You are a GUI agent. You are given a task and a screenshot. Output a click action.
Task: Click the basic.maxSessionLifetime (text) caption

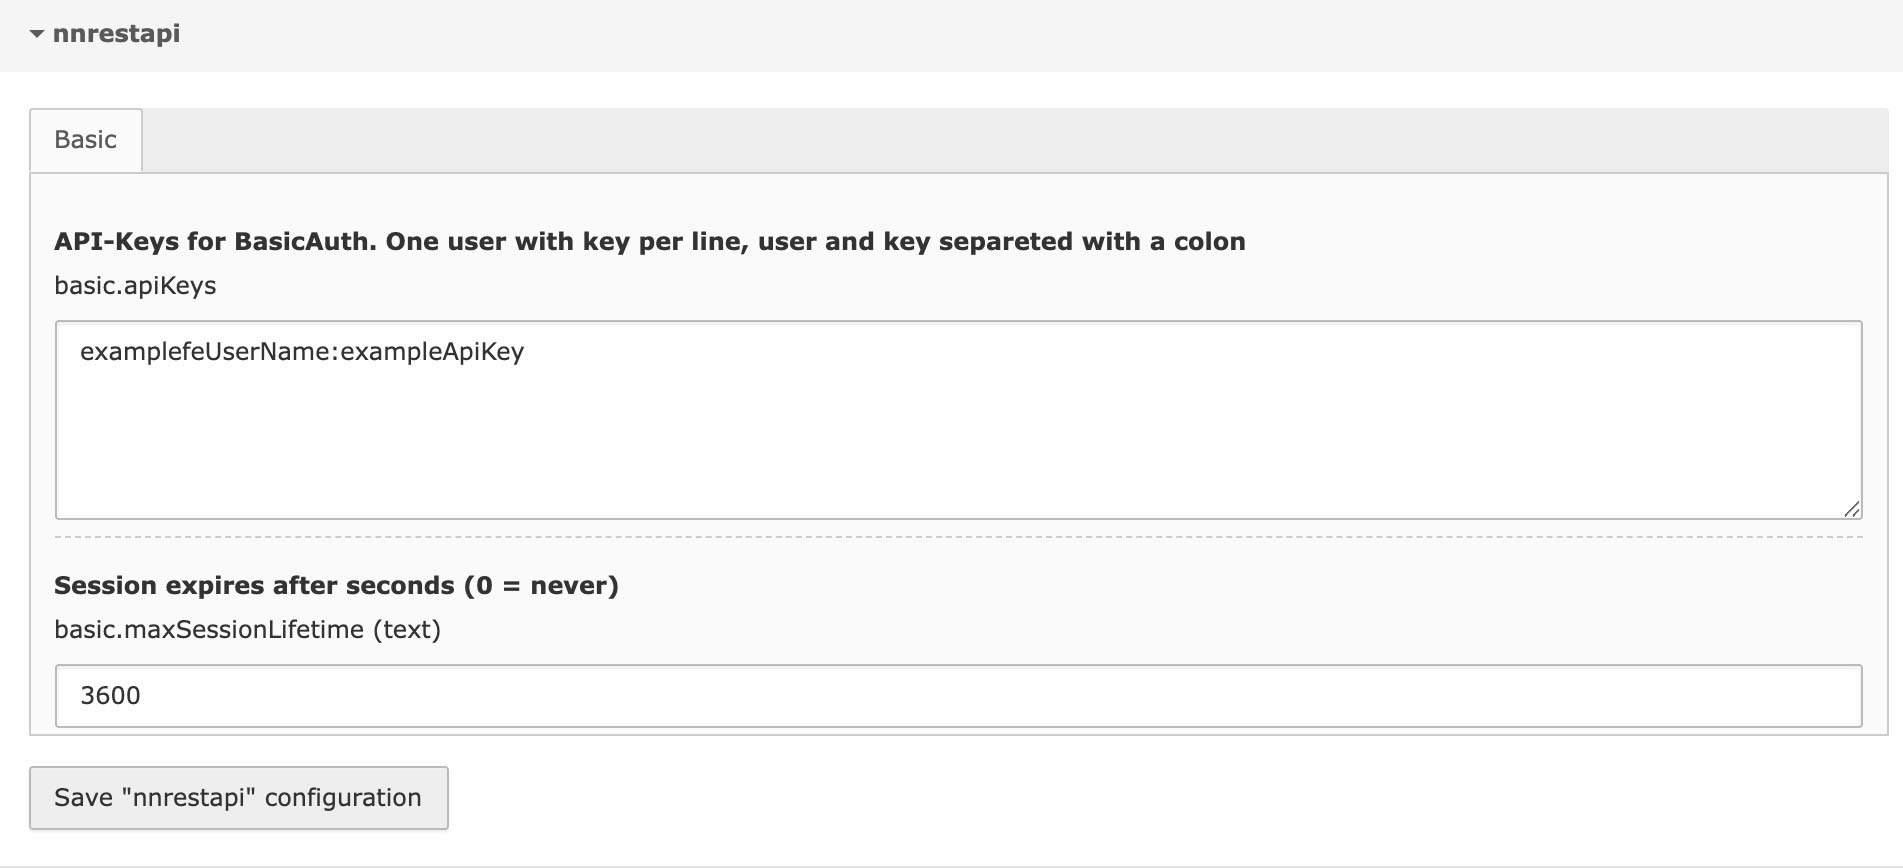tap(247, 630)
